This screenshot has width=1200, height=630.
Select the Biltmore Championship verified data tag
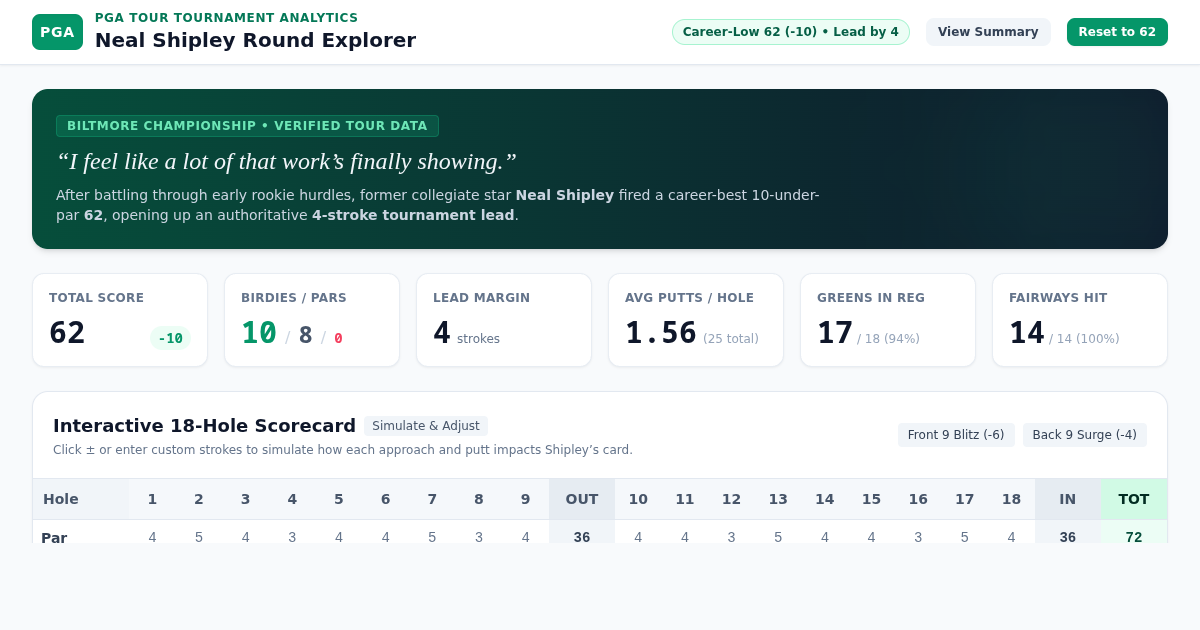[247, 126]
